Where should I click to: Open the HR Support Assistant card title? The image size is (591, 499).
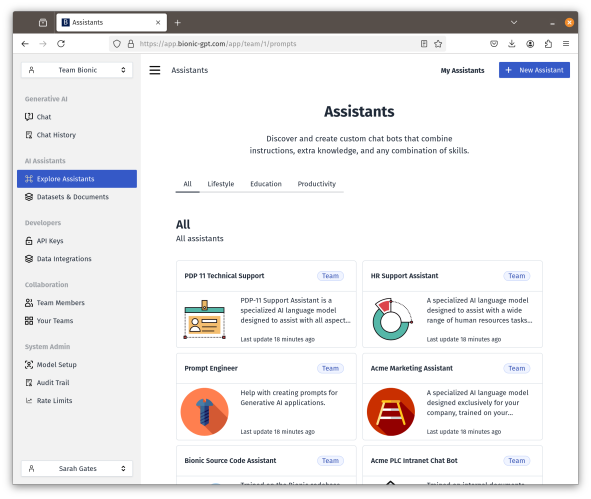click(404, 276)
